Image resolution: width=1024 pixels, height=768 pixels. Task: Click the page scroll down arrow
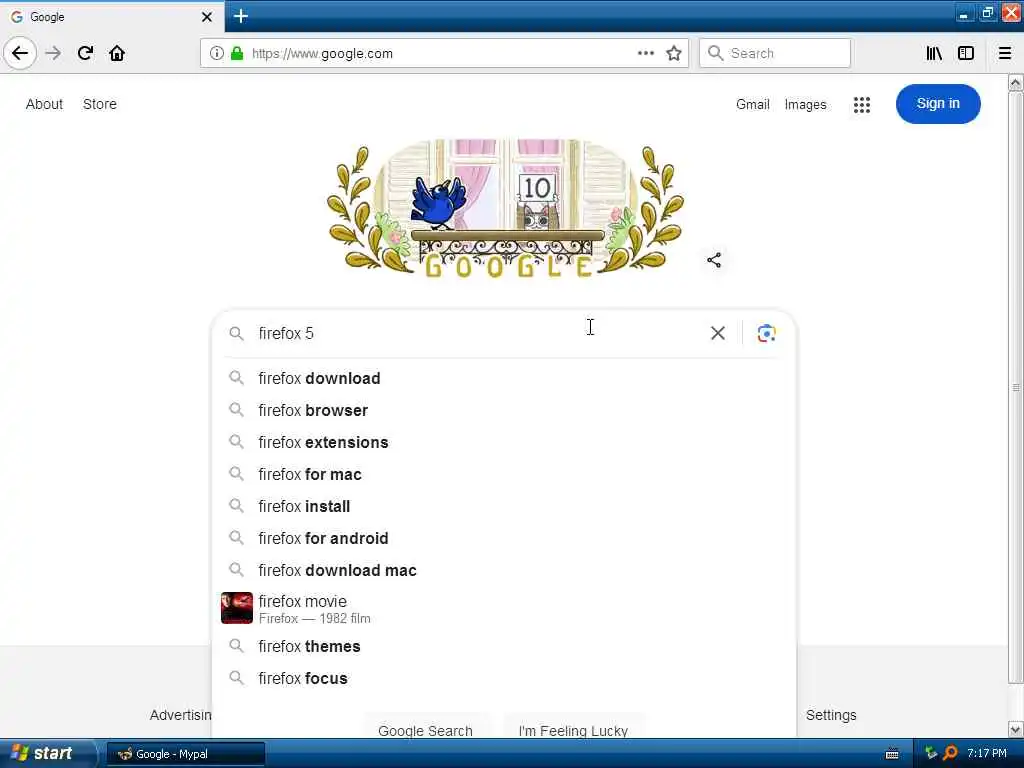pyautogui.click(x=1015, y=729)
